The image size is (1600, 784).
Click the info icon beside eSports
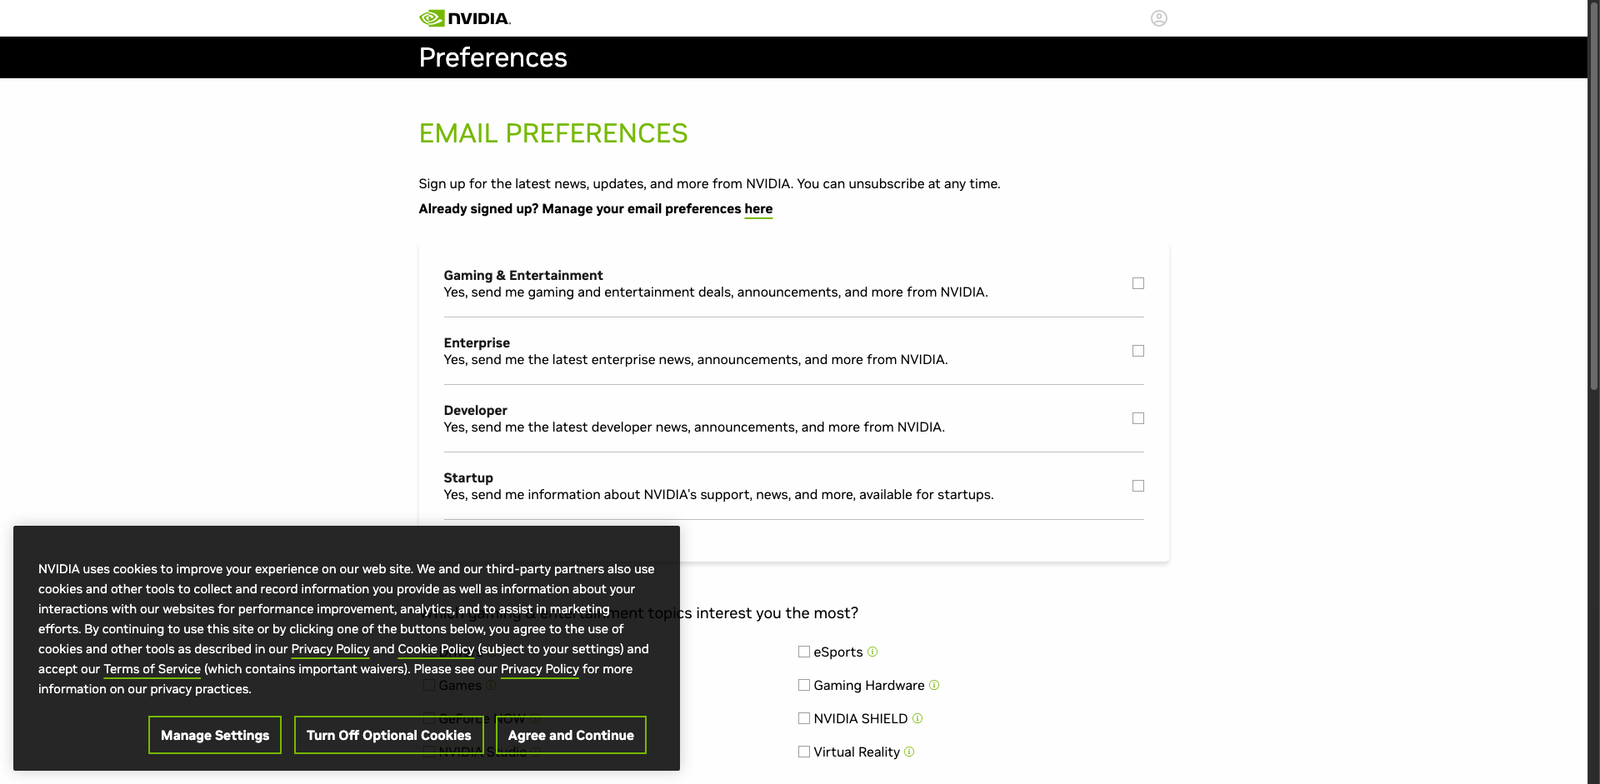pos(873,652)
